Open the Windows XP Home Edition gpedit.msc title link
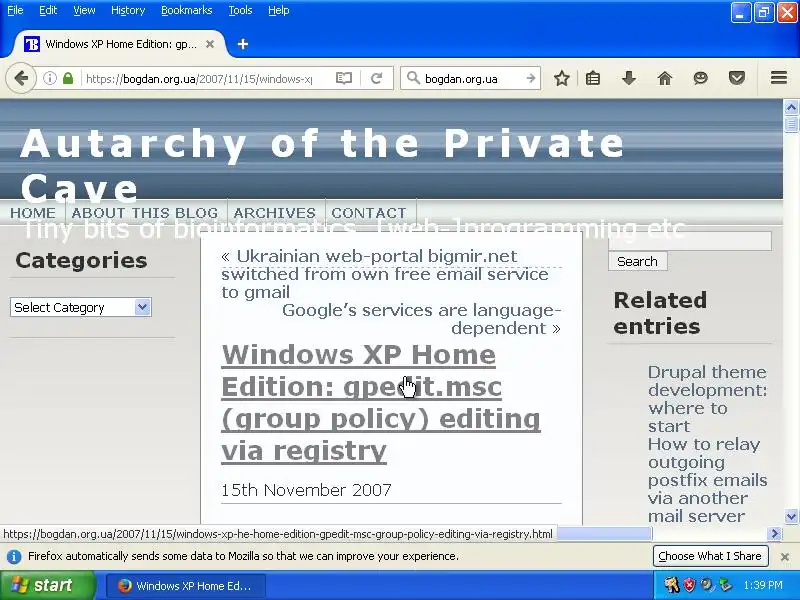The image size is (800, 600). (381, 403)
